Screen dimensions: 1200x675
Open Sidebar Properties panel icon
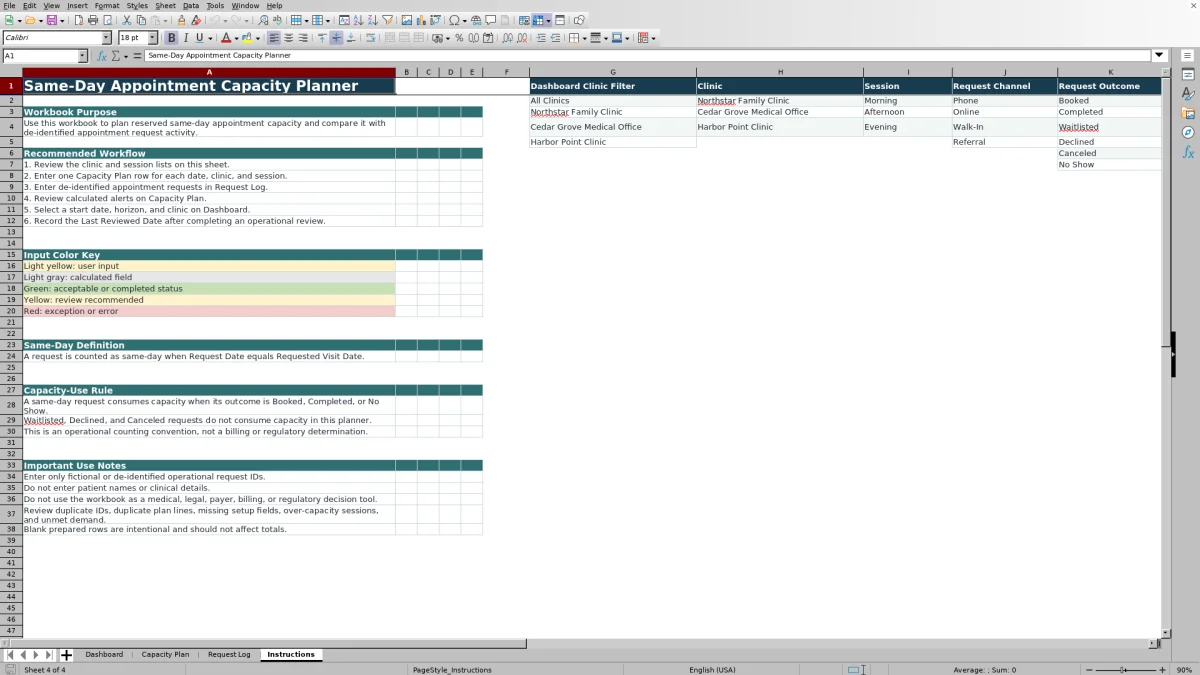(x=1188, y=75)
